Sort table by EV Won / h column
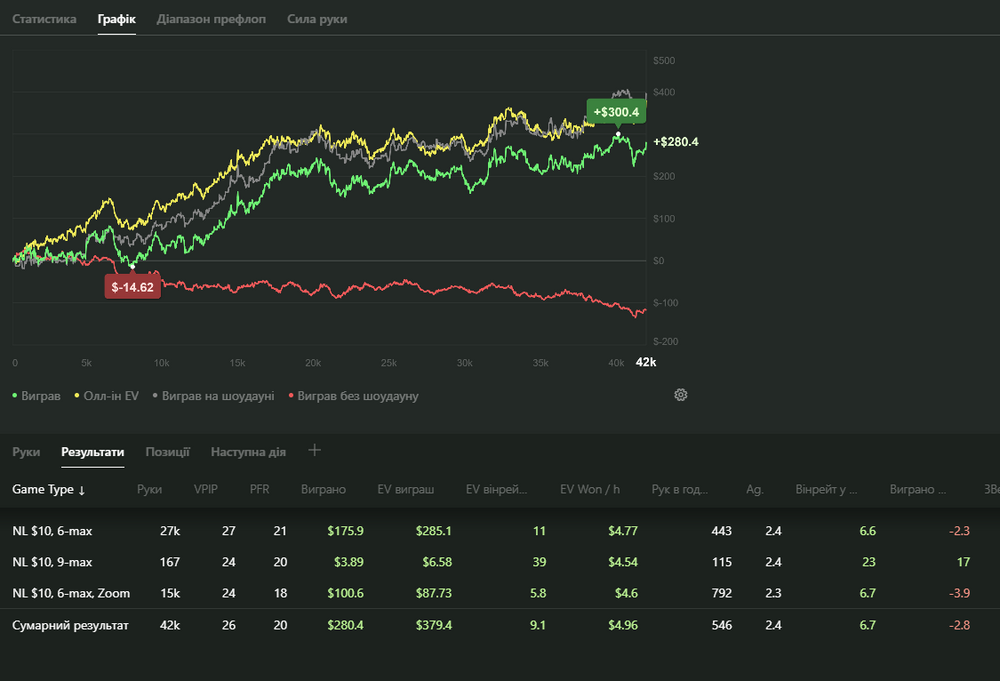Screen dimensions: 1000x681 click(589, 490)
